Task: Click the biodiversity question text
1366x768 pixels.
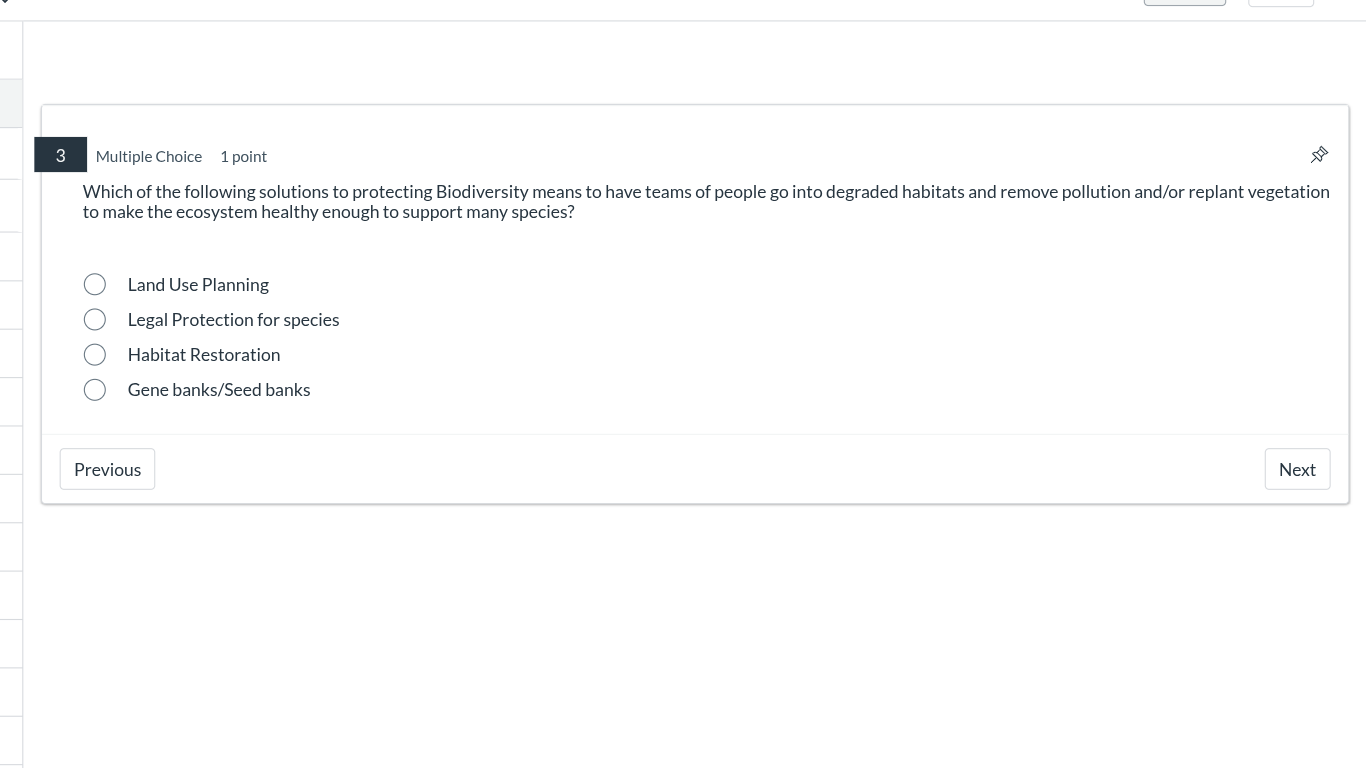Action: pyautogui.click(x=705, y=201)
